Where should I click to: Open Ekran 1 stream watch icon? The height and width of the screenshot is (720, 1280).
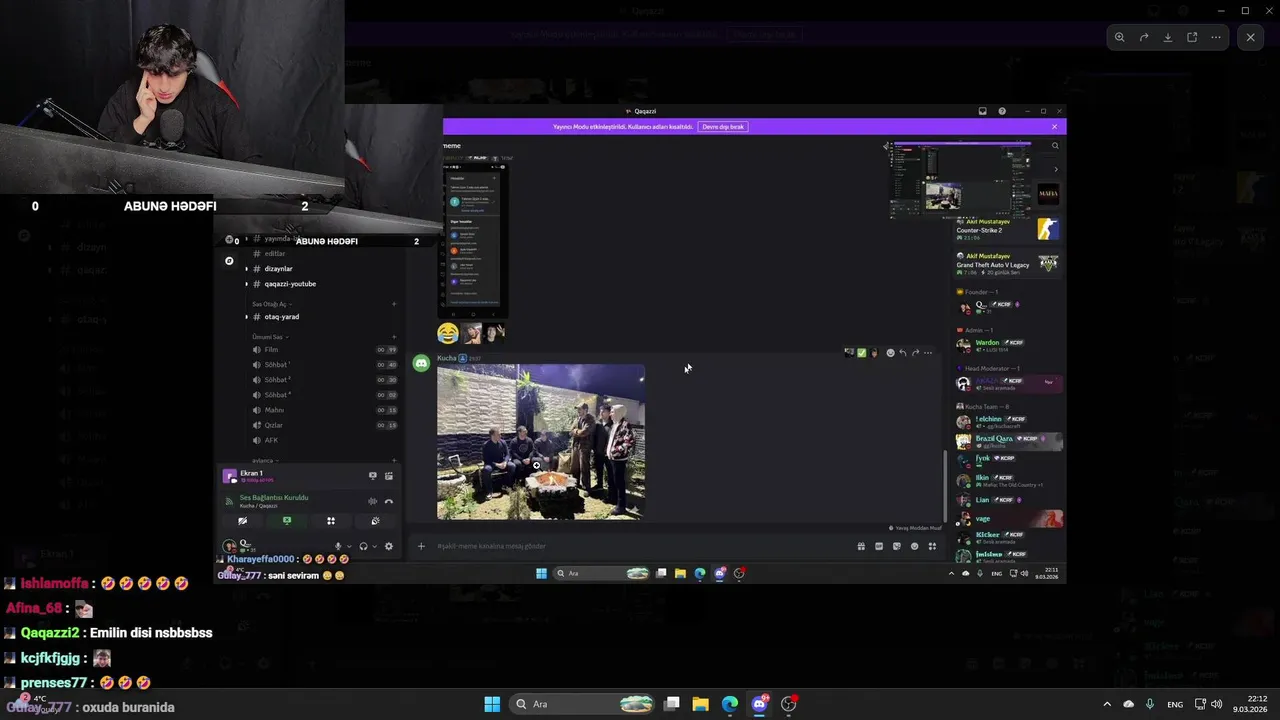click(x=373, y=476)
